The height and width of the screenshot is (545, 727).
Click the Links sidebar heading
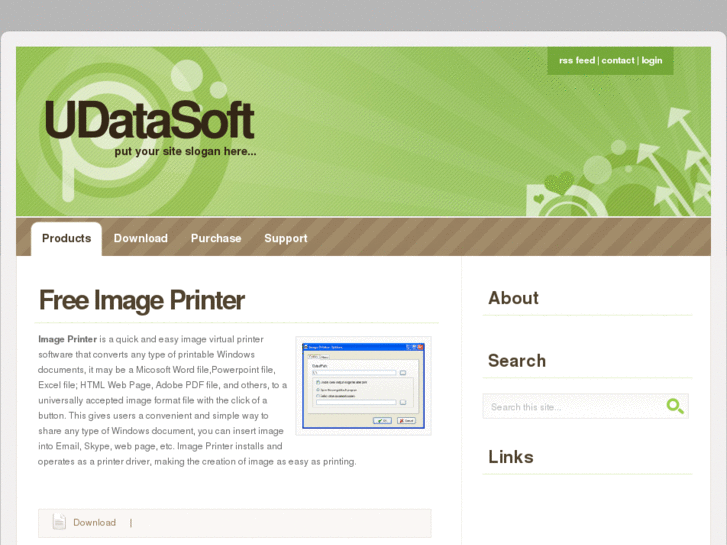pyautogui.click(x=510, y=457)
